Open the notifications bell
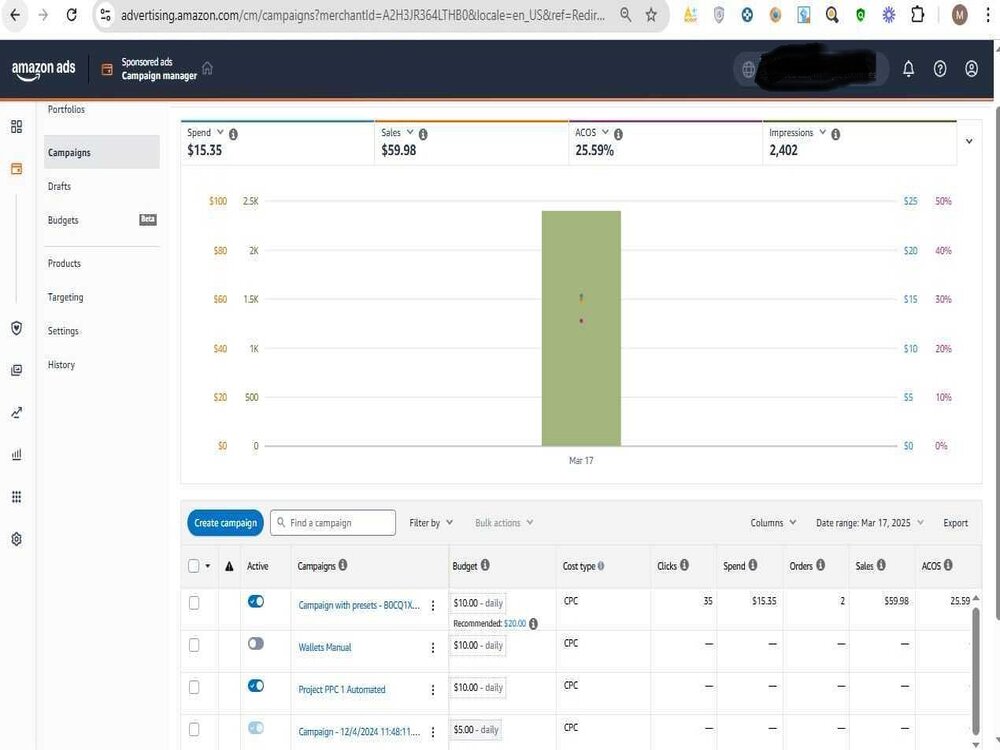The height and width of the screenshot is (750, 1000). (x=908, y=69)
